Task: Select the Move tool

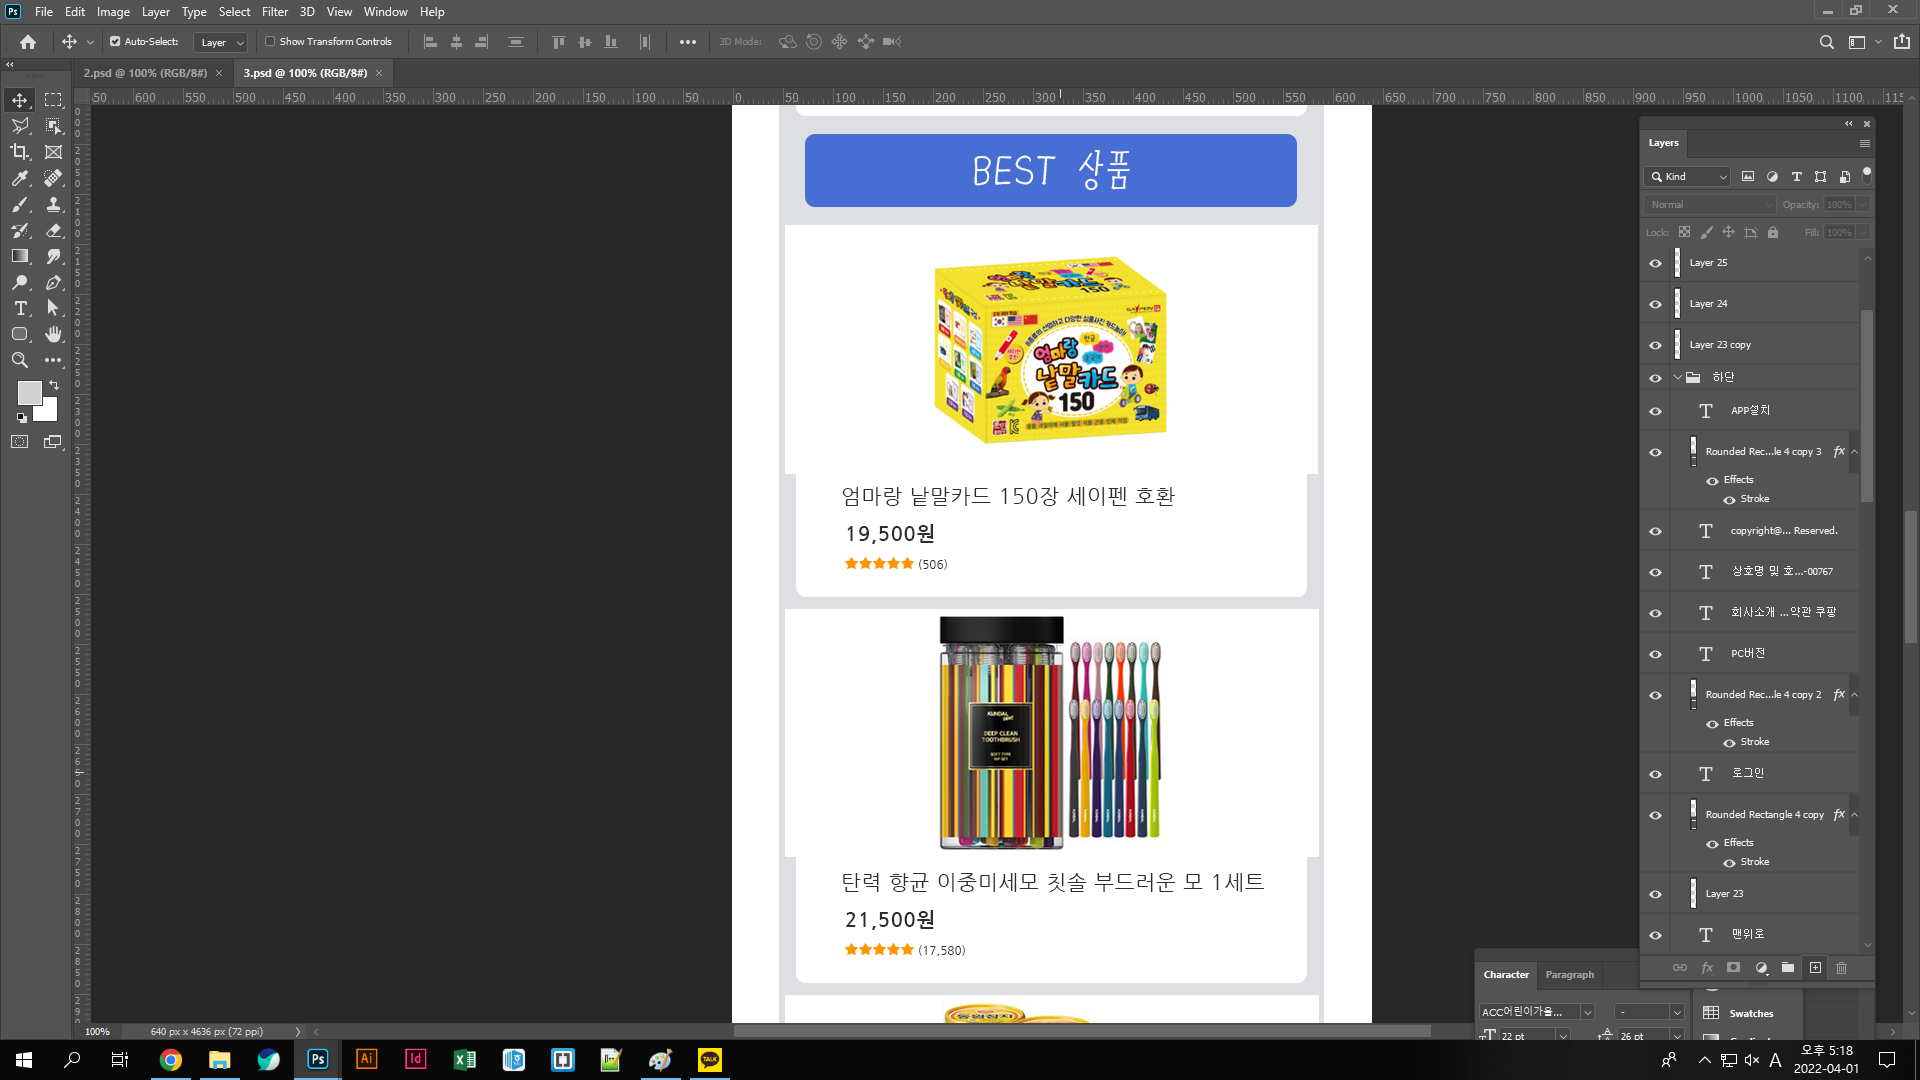Action: click(20, 100)
